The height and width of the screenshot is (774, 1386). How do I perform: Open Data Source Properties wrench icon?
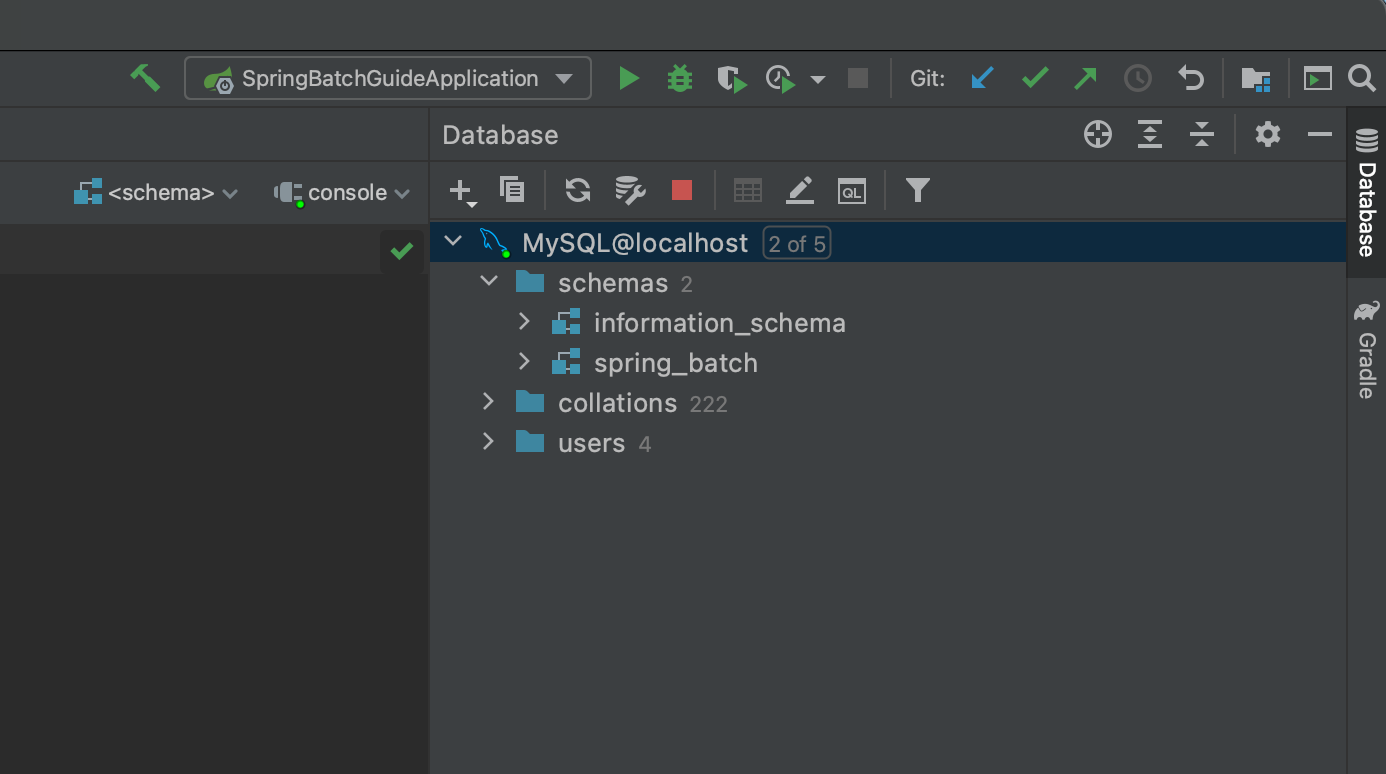click(630, 190)
